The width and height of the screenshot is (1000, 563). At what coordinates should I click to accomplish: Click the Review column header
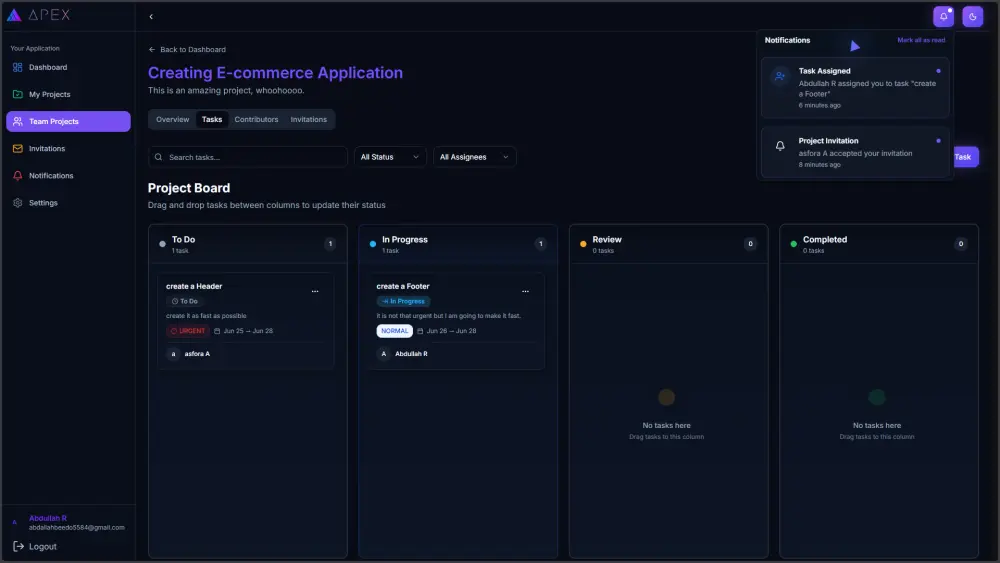[x=668, y=244]
